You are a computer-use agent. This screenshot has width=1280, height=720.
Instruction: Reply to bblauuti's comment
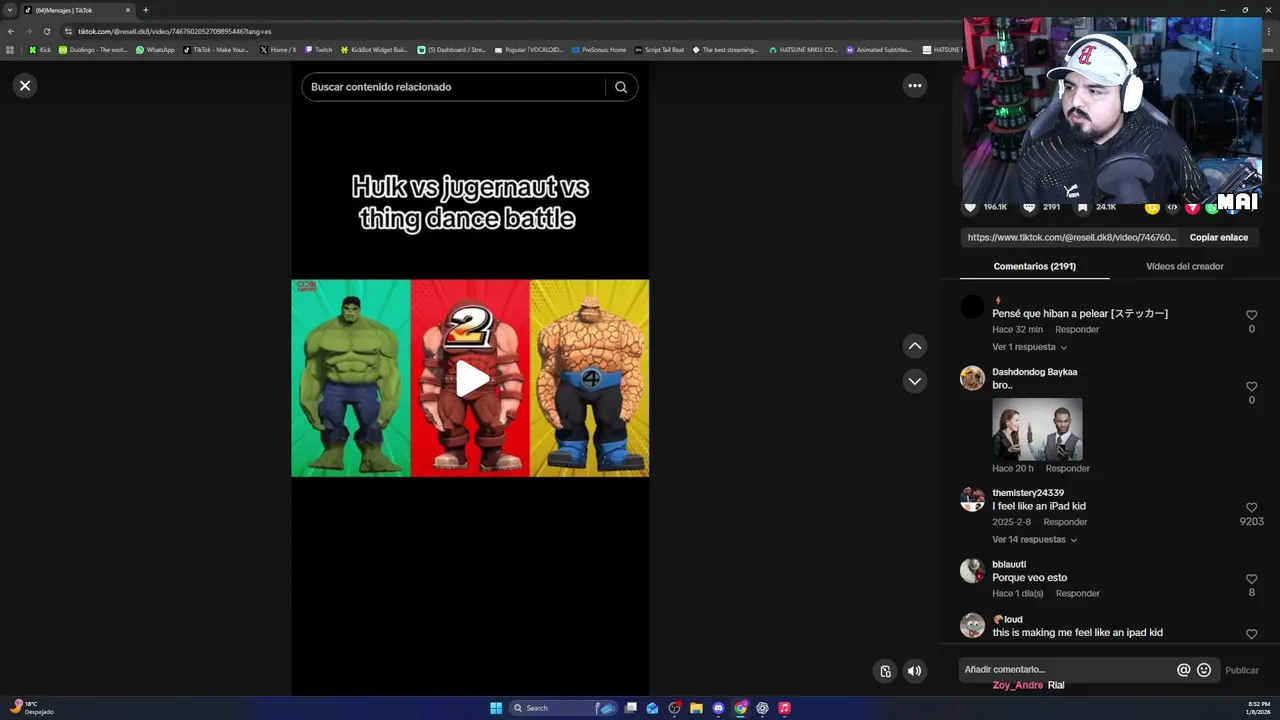point(1077,594)
